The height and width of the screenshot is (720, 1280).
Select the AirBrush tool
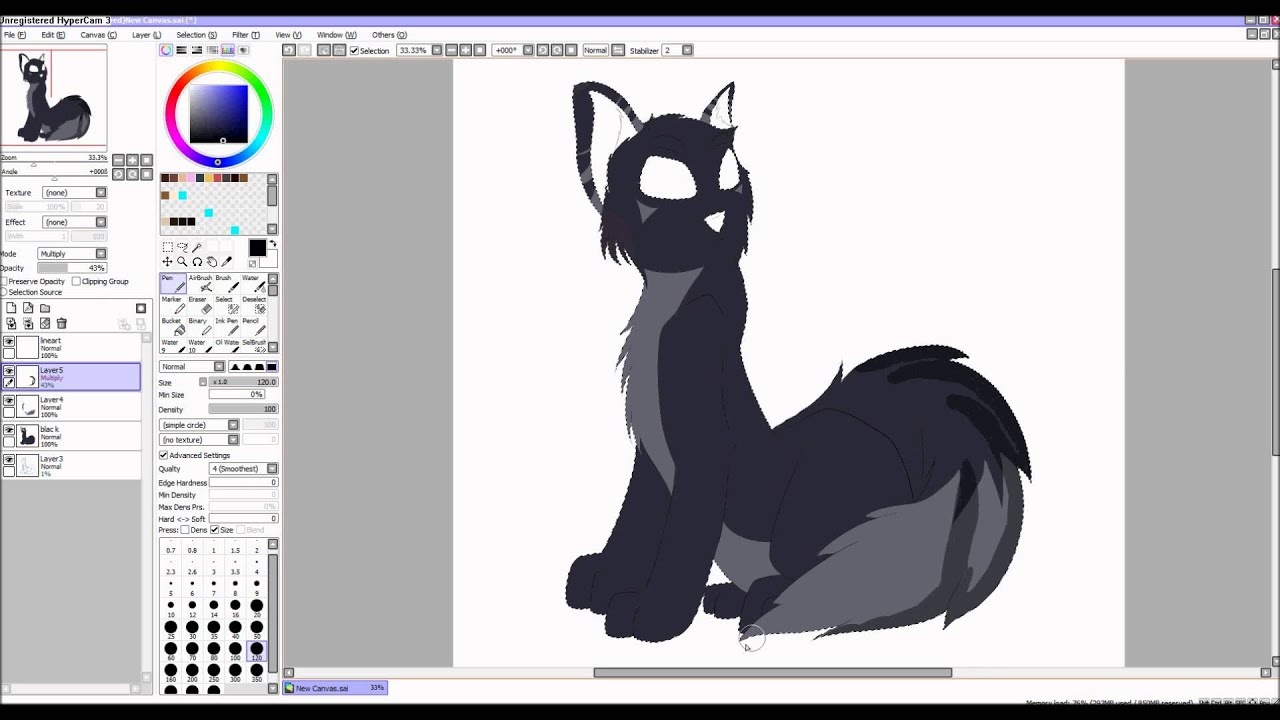point(199,283)
